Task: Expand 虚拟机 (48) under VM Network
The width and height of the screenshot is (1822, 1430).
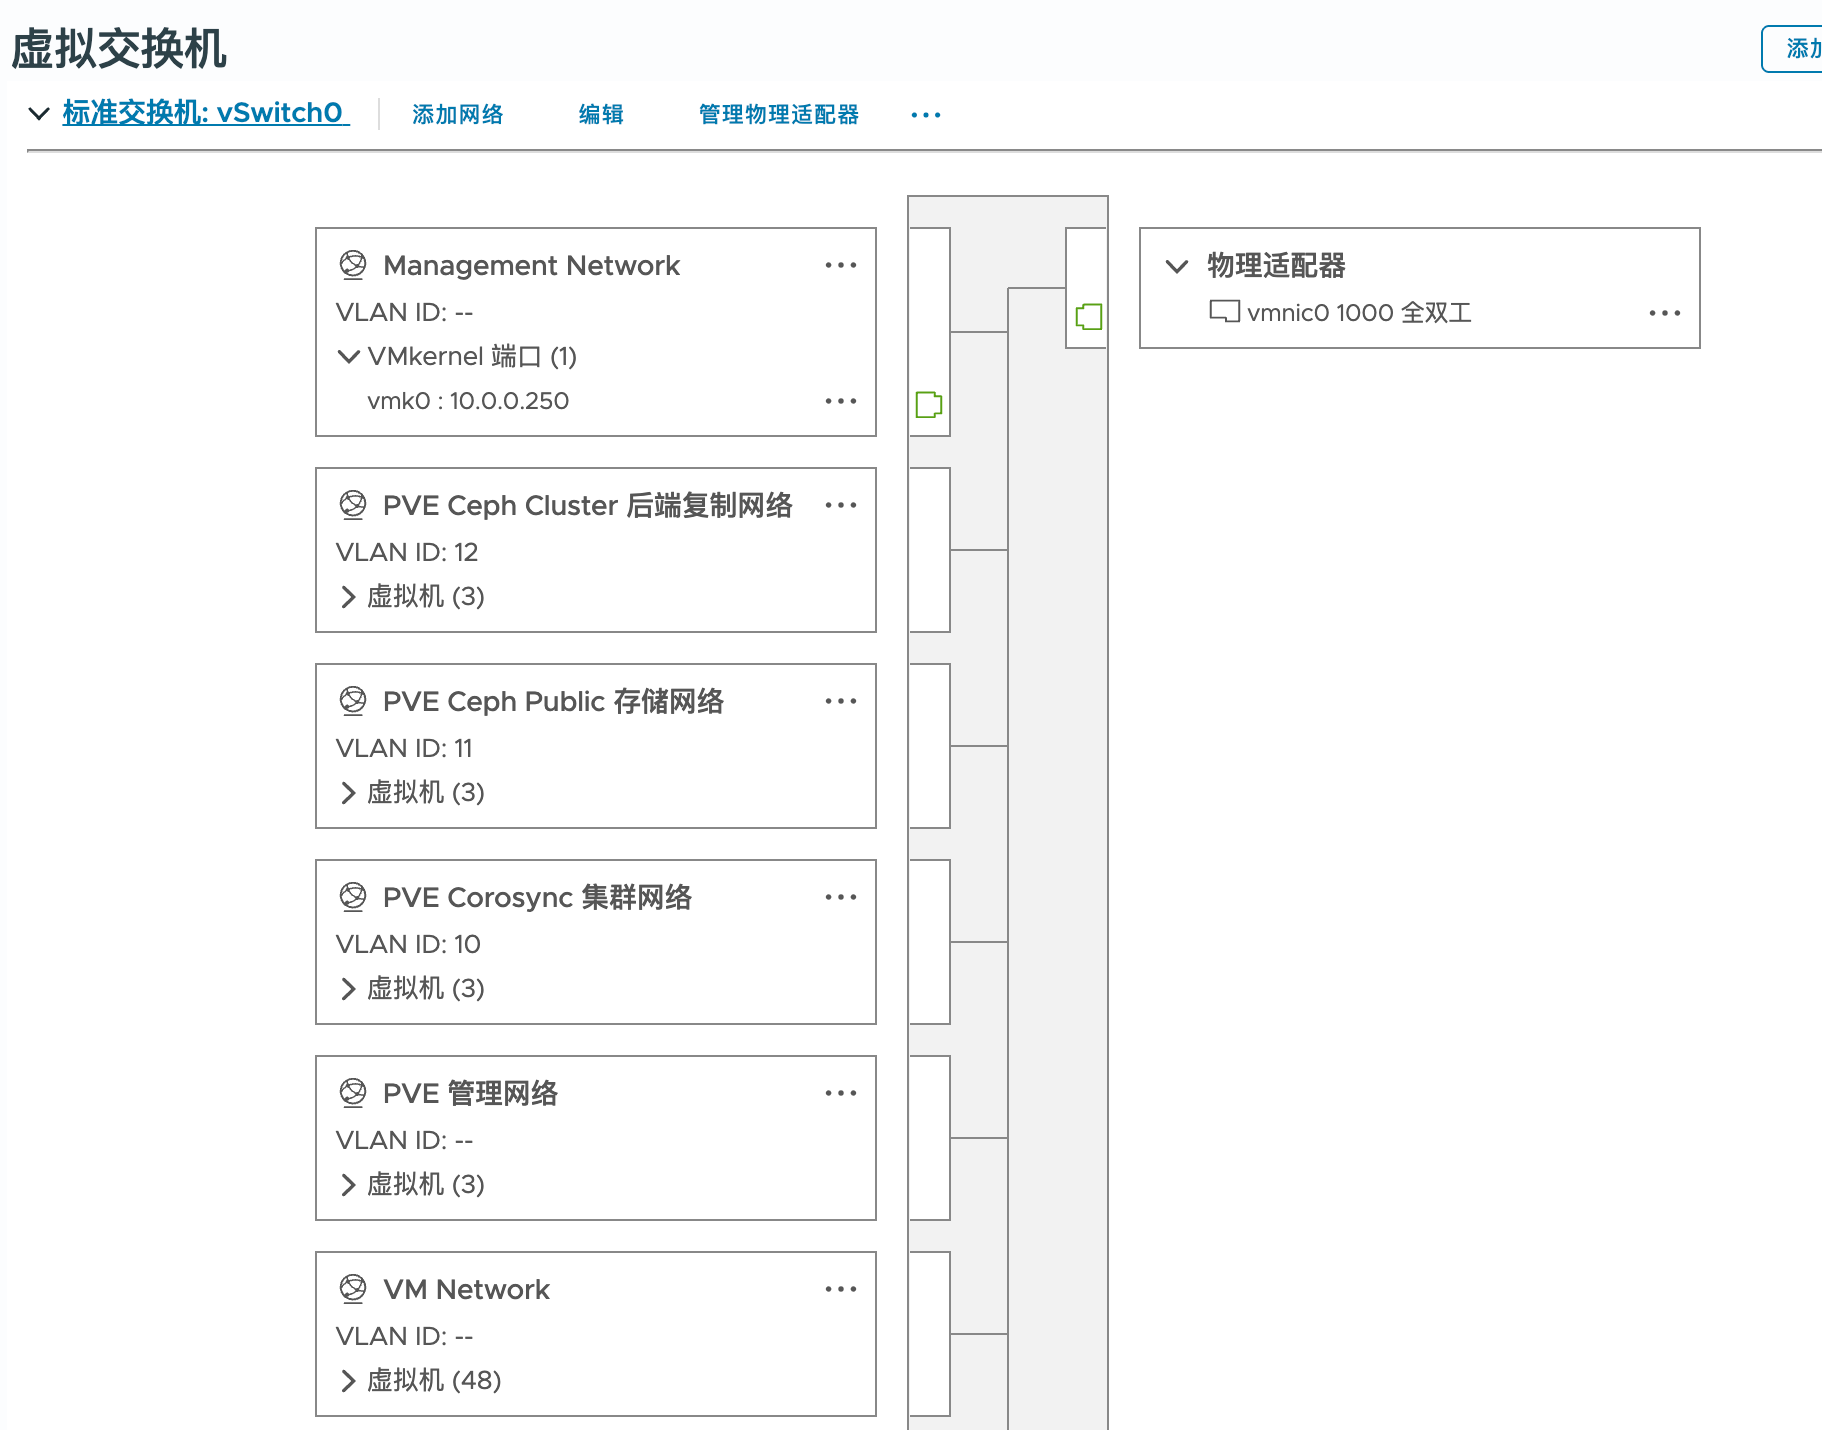Action: click(x=348, y=1381)
